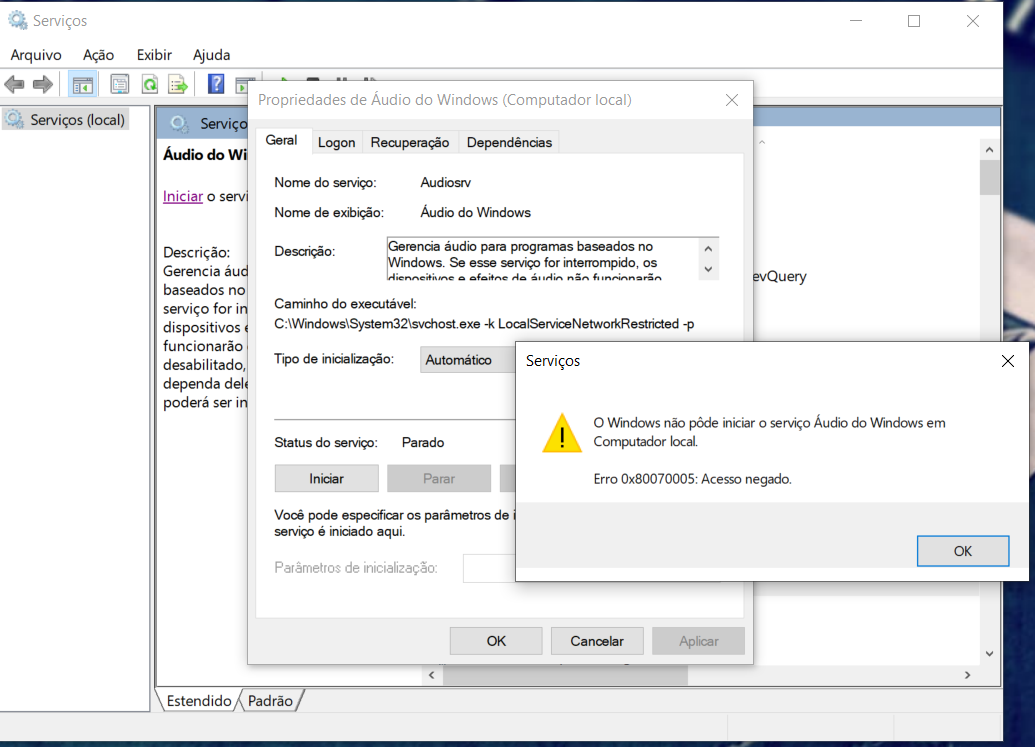Click the horizontal scrollbar thumb
The width and height of the screenshot is (1035, 747).
pyautogui.click(x=565, y=675)
